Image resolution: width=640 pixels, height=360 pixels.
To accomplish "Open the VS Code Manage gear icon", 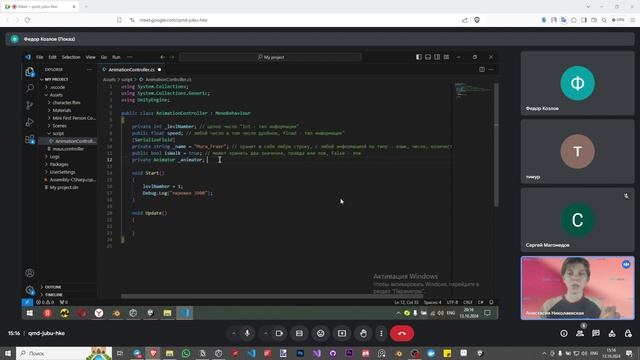I will tap(29, 290).
